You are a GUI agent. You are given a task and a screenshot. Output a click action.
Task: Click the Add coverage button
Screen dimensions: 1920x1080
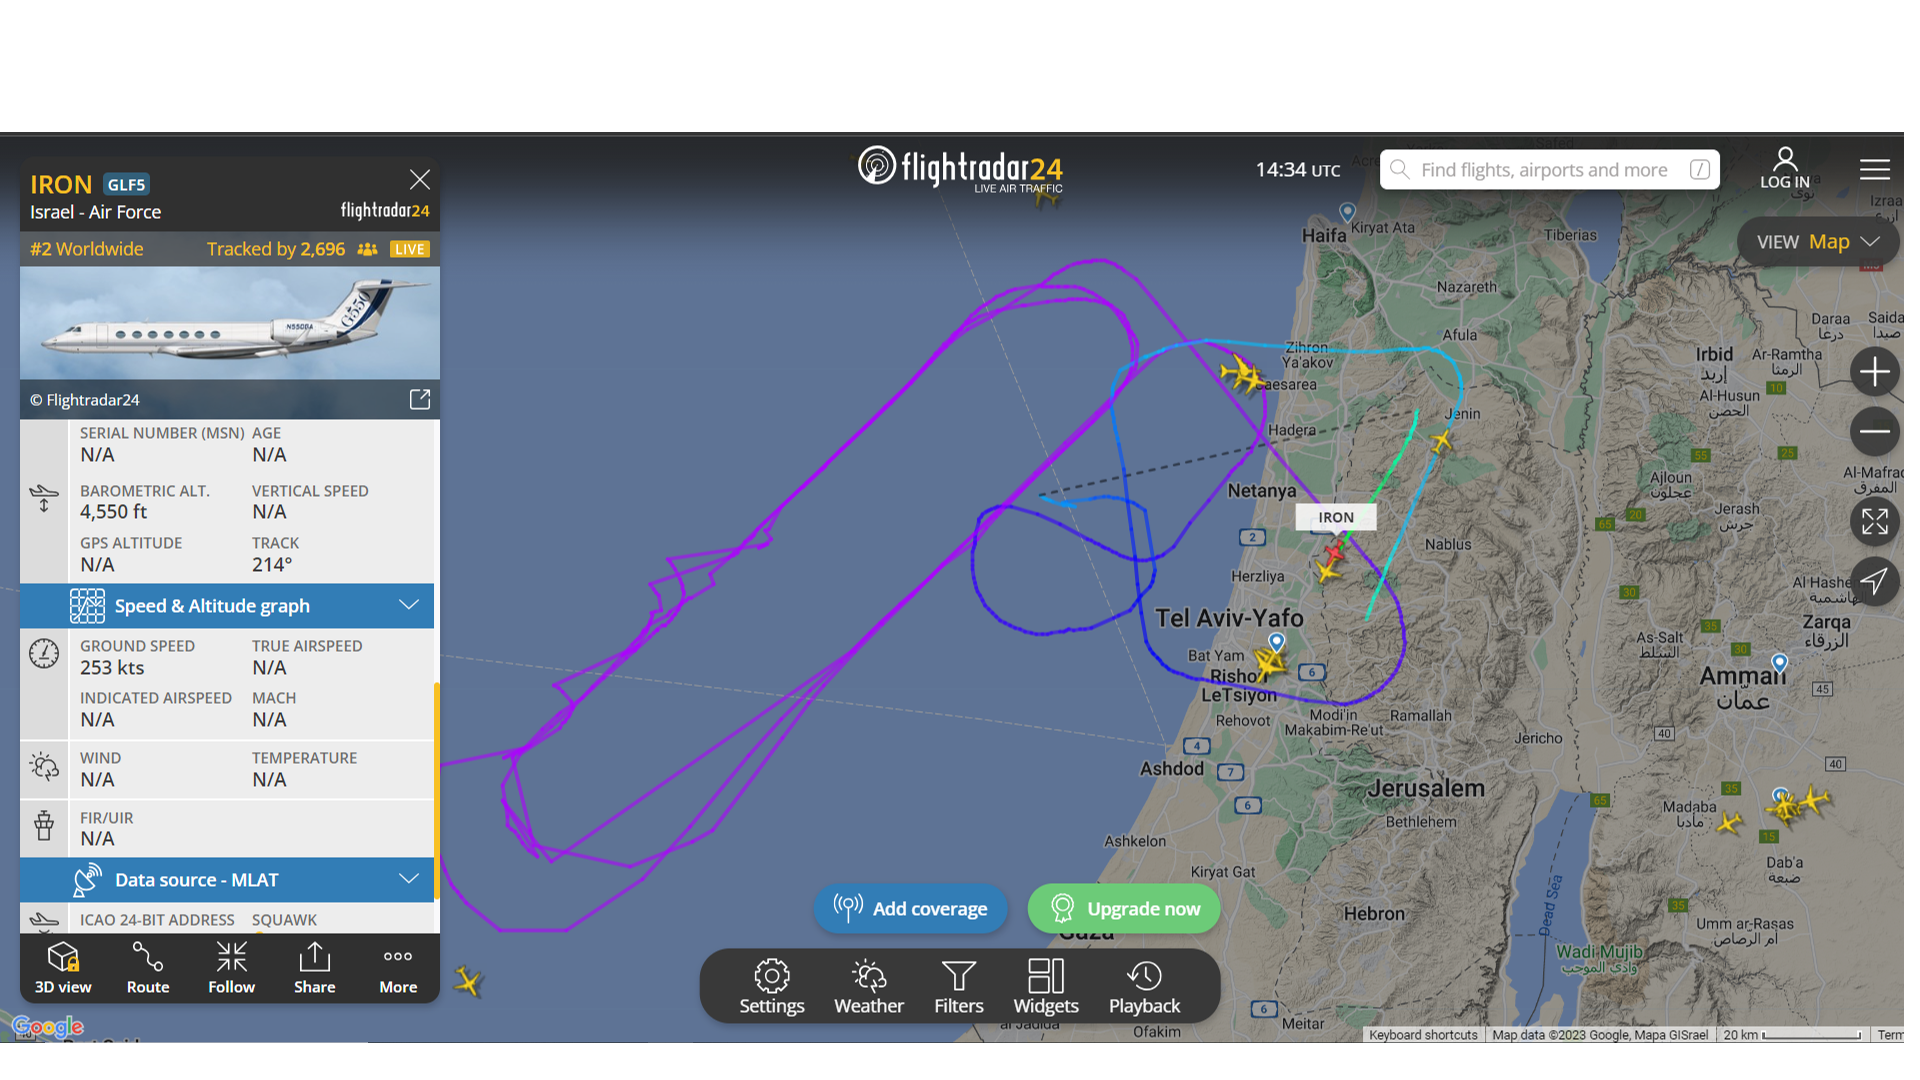pos(910,908)
